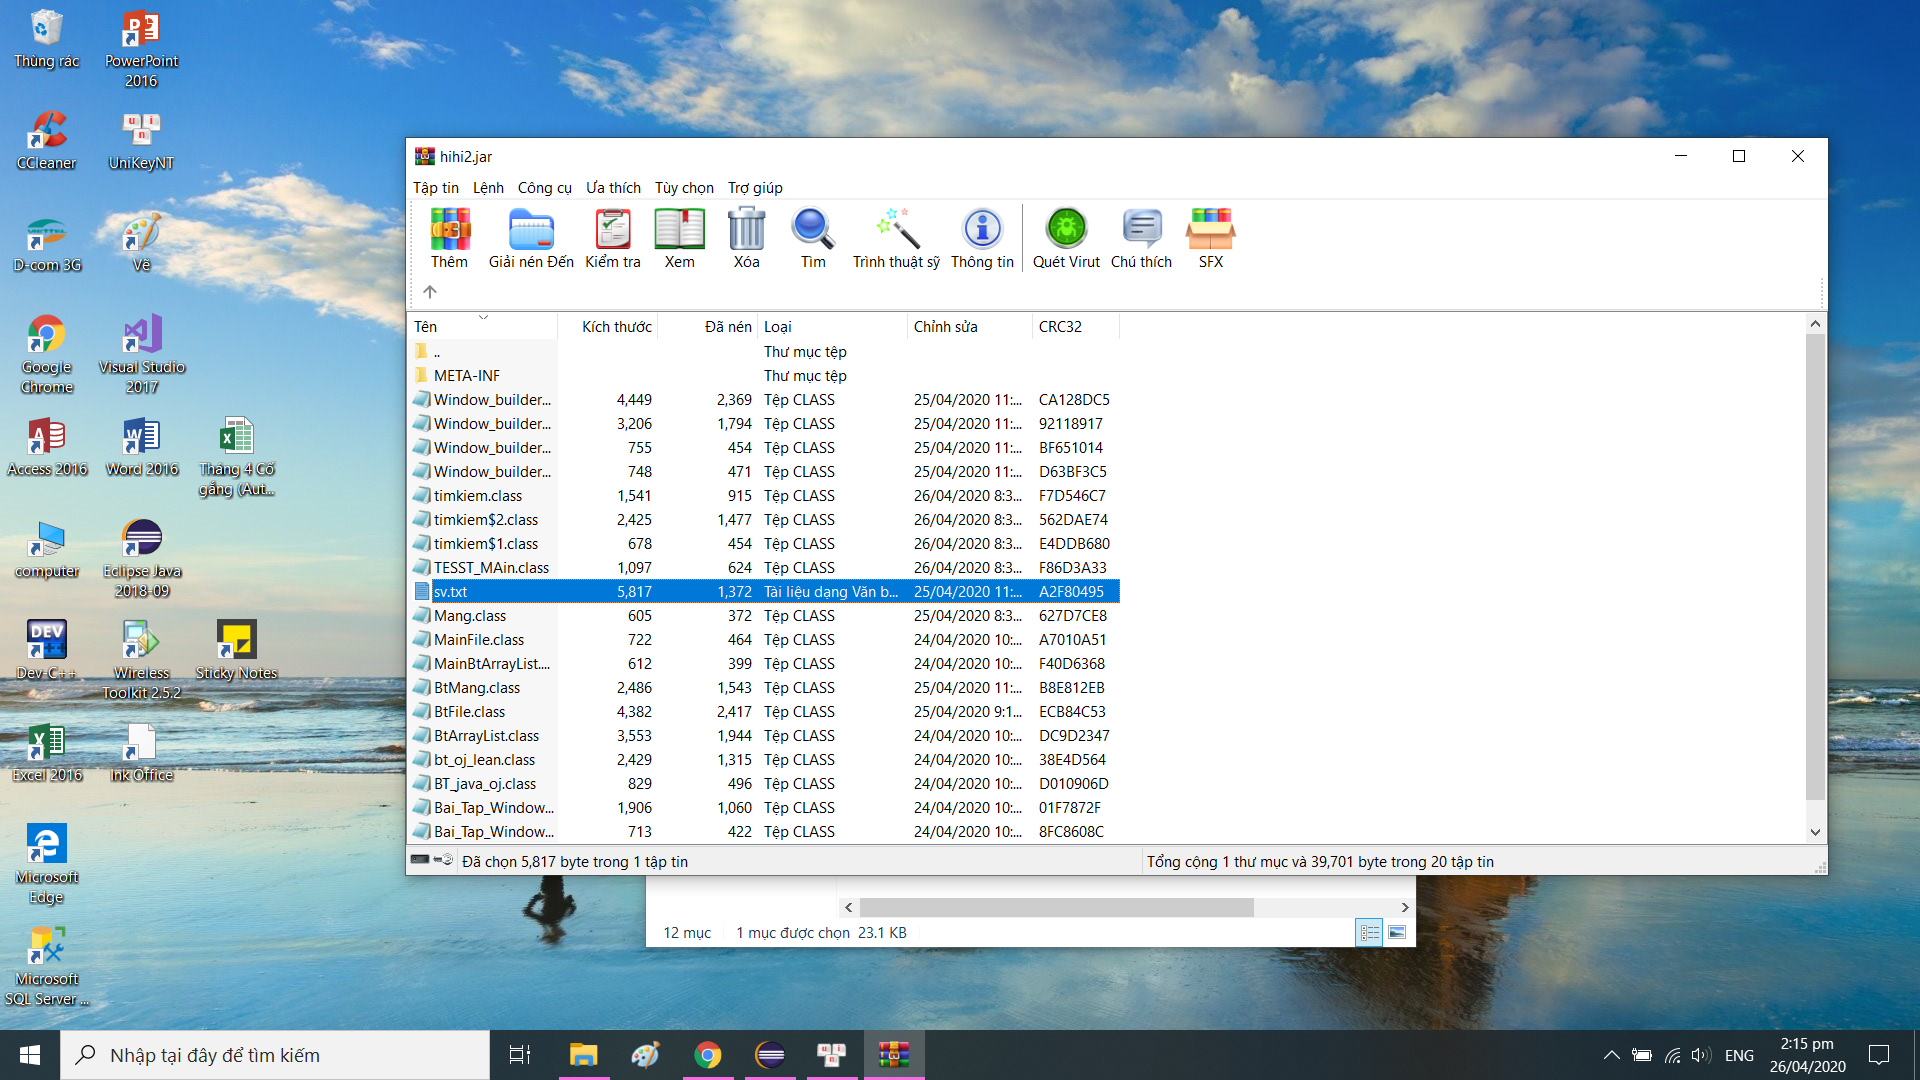Select the META-INF folder entry

466,376
